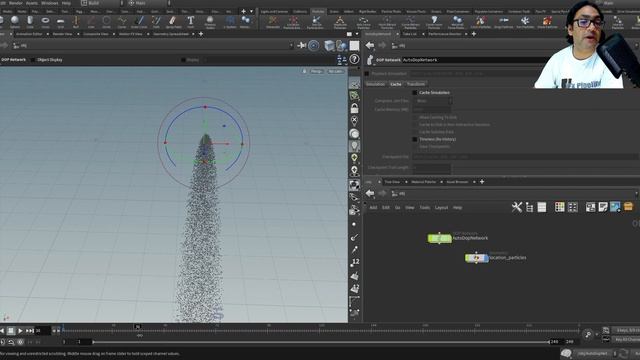Switch to the Performance Monitor tab
Viewport: 640px width, 360px height.
[x=444, y=34]
